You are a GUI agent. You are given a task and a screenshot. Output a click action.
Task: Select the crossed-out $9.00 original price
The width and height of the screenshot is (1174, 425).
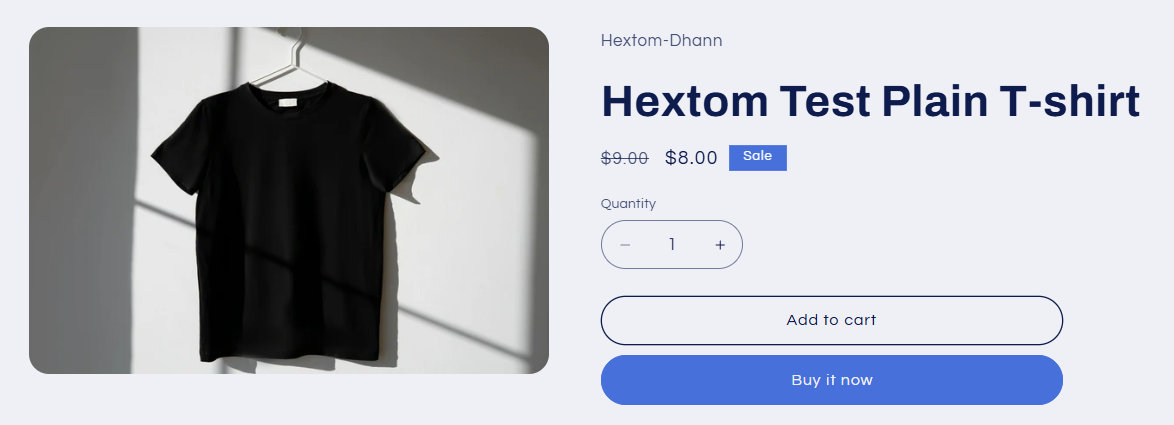point(624,159)
